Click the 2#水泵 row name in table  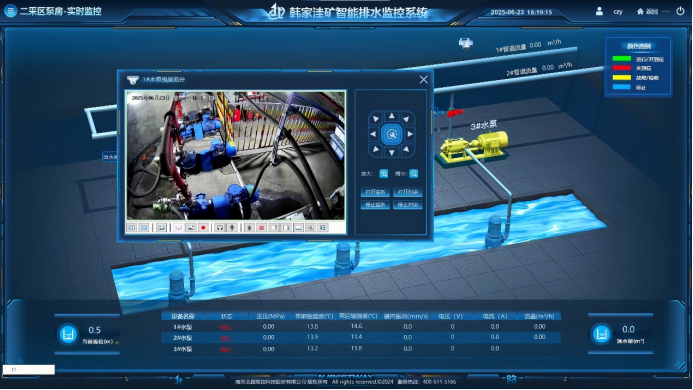point(183,338)
